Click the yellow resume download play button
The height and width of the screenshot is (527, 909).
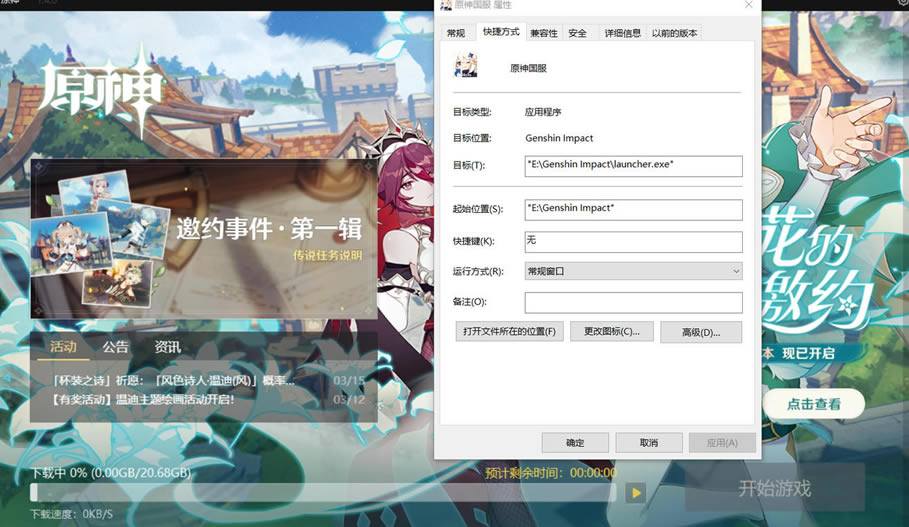click(x=635, y=492)
